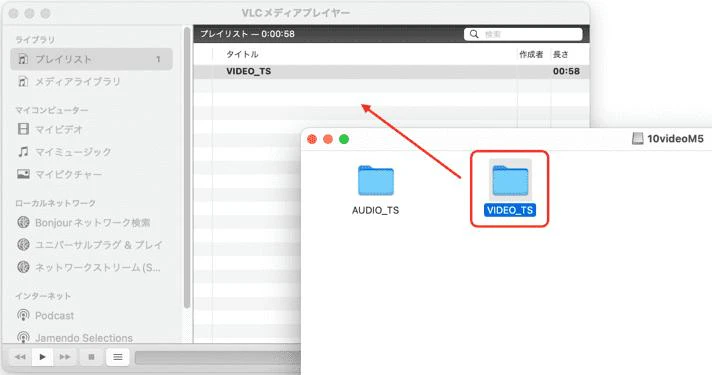Open Jamendo Selections in the sidebar

point(84,338)
